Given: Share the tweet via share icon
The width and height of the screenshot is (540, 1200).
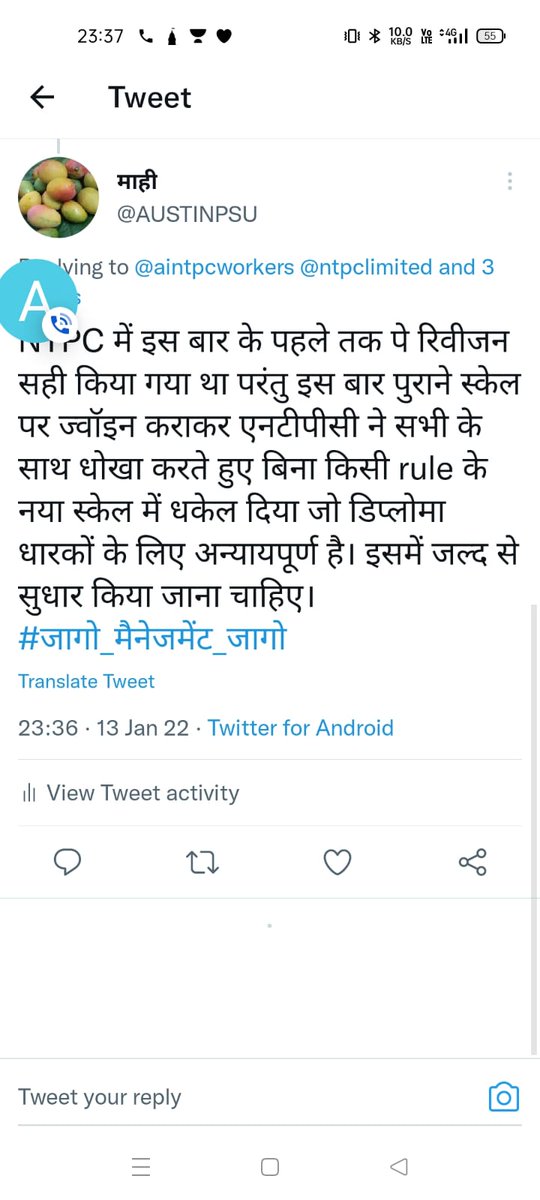Looking at the screenshot, I should [472, 862].
